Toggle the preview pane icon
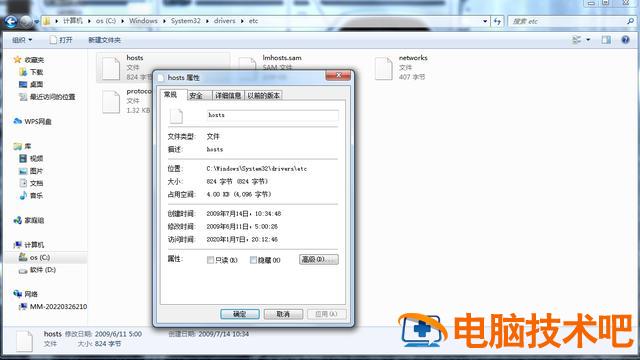Screen dimensions: 640x360 click(x=606, y=40)
